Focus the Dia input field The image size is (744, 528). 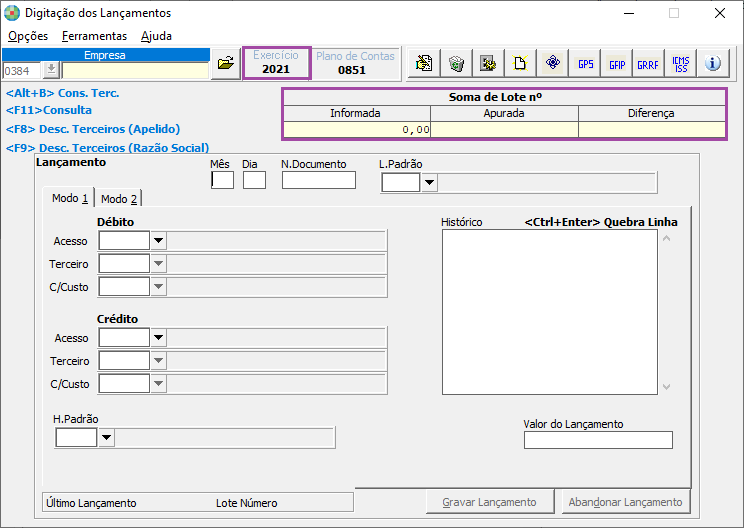254,180
